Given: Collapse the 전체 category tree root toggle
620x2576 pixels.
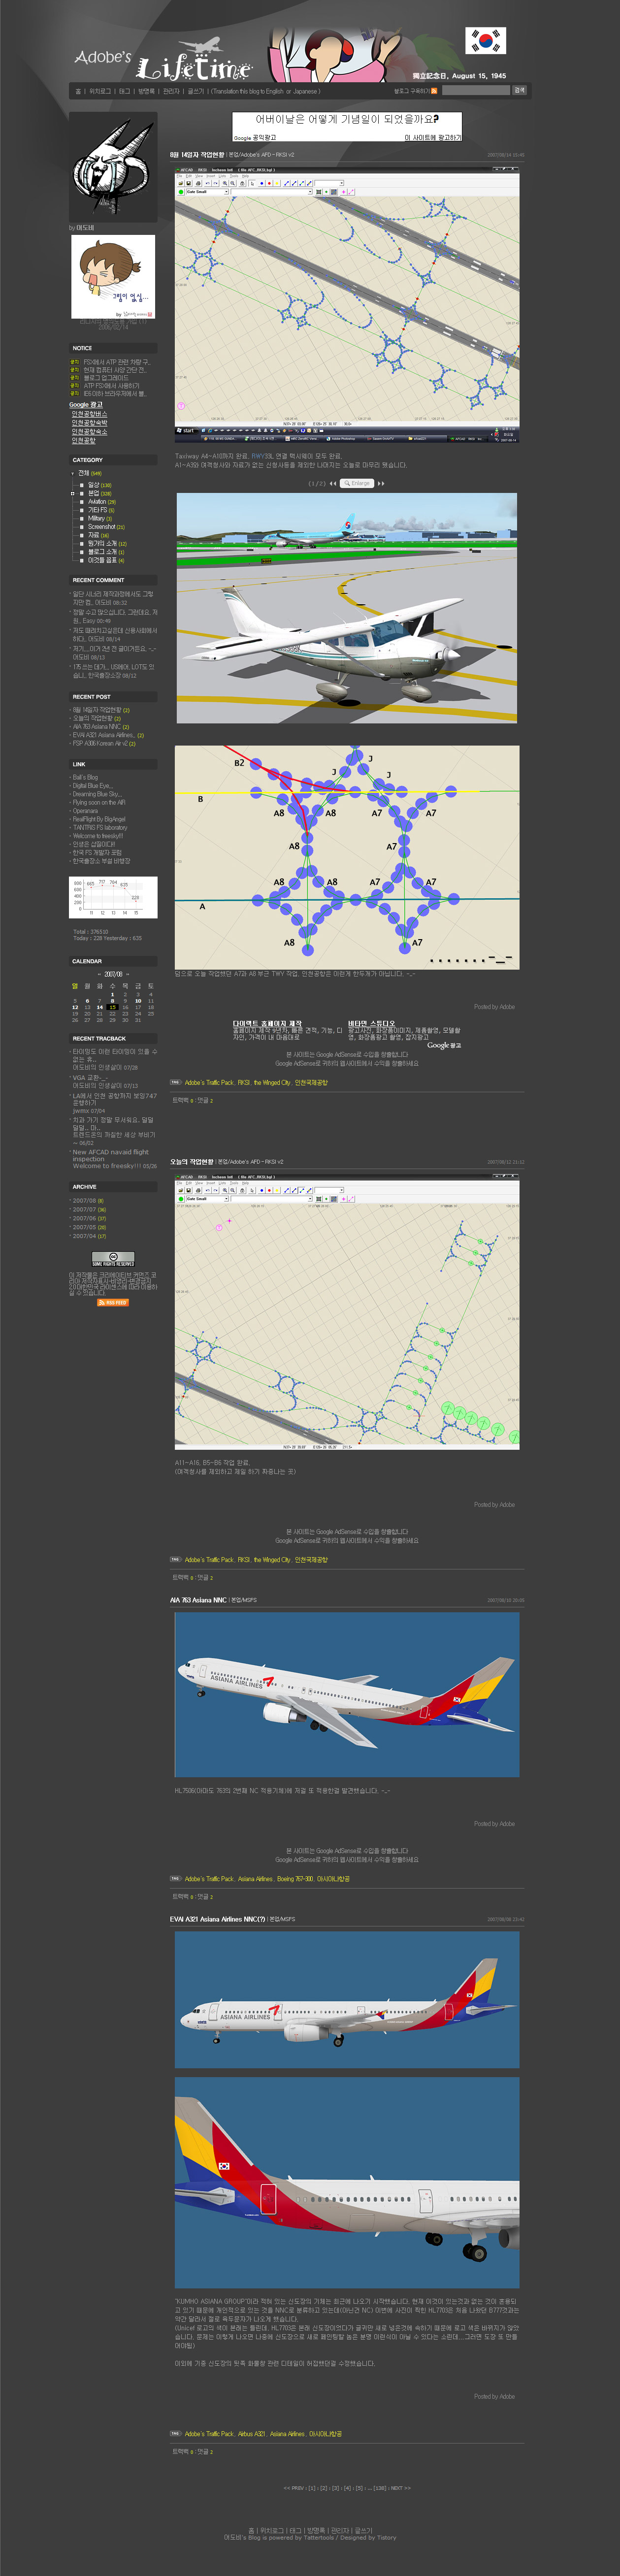Looking at the screenshot, I should [x=72, y=473].
